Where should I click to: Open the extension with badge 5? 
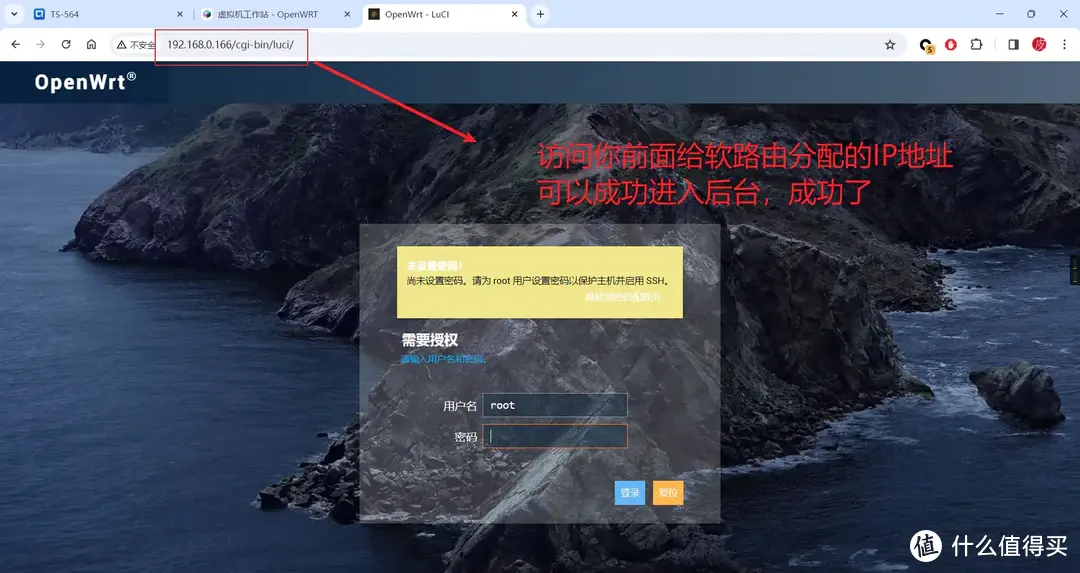coord(926,45)
